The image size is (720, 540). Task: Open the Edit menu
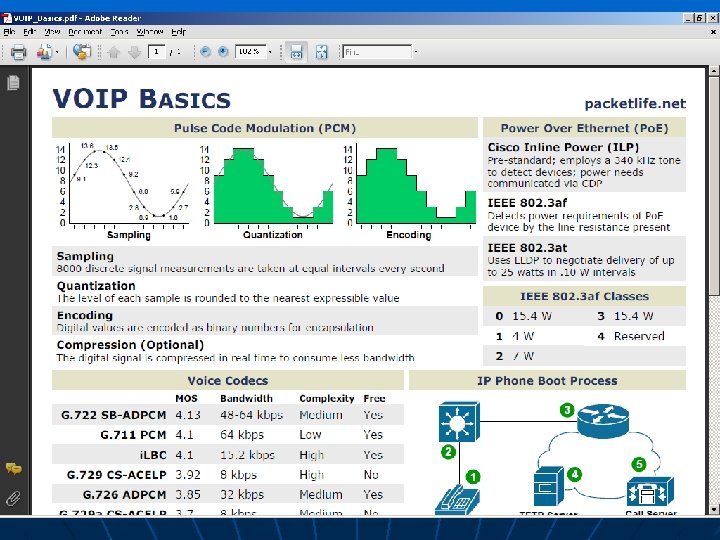(x=29, y=32)
